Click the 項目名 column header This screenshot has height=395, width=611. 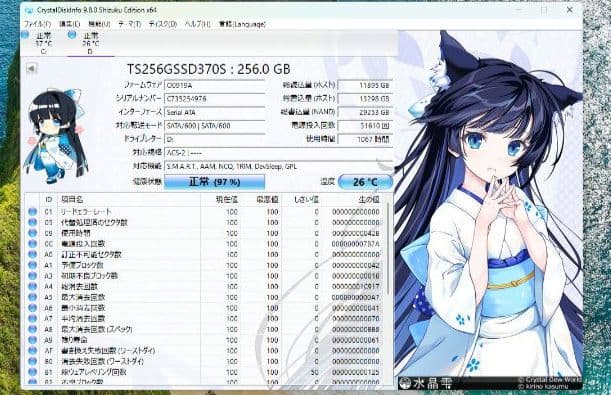coord(129,199)
